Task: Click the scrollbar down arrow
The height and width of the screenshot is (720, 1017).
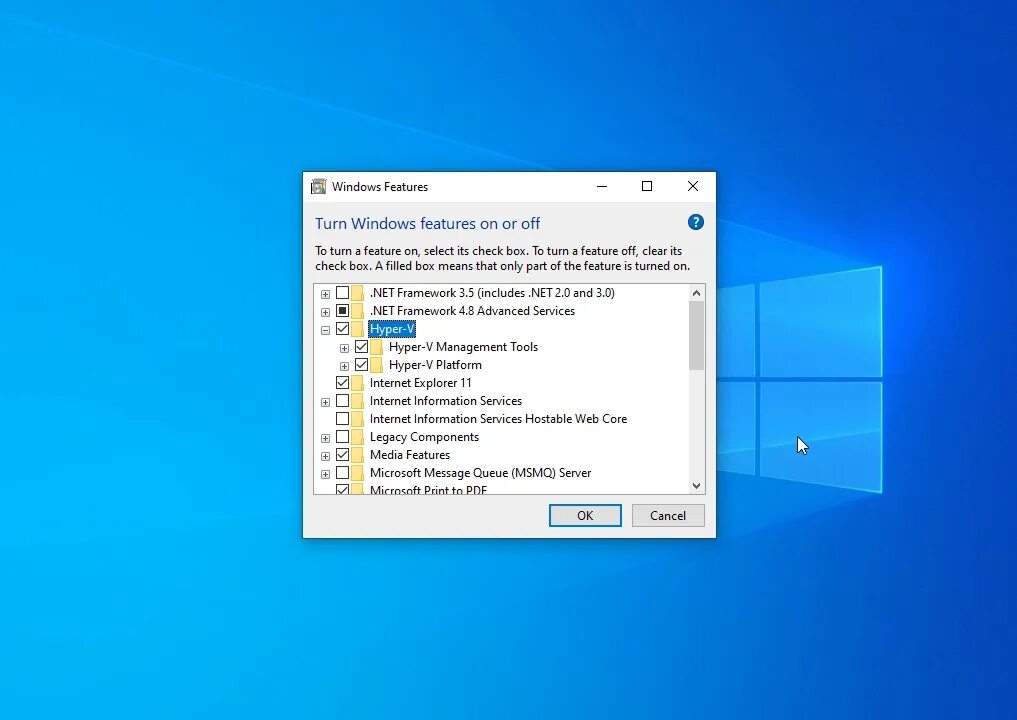Action: pyautogui.click(x=697, y=486)
